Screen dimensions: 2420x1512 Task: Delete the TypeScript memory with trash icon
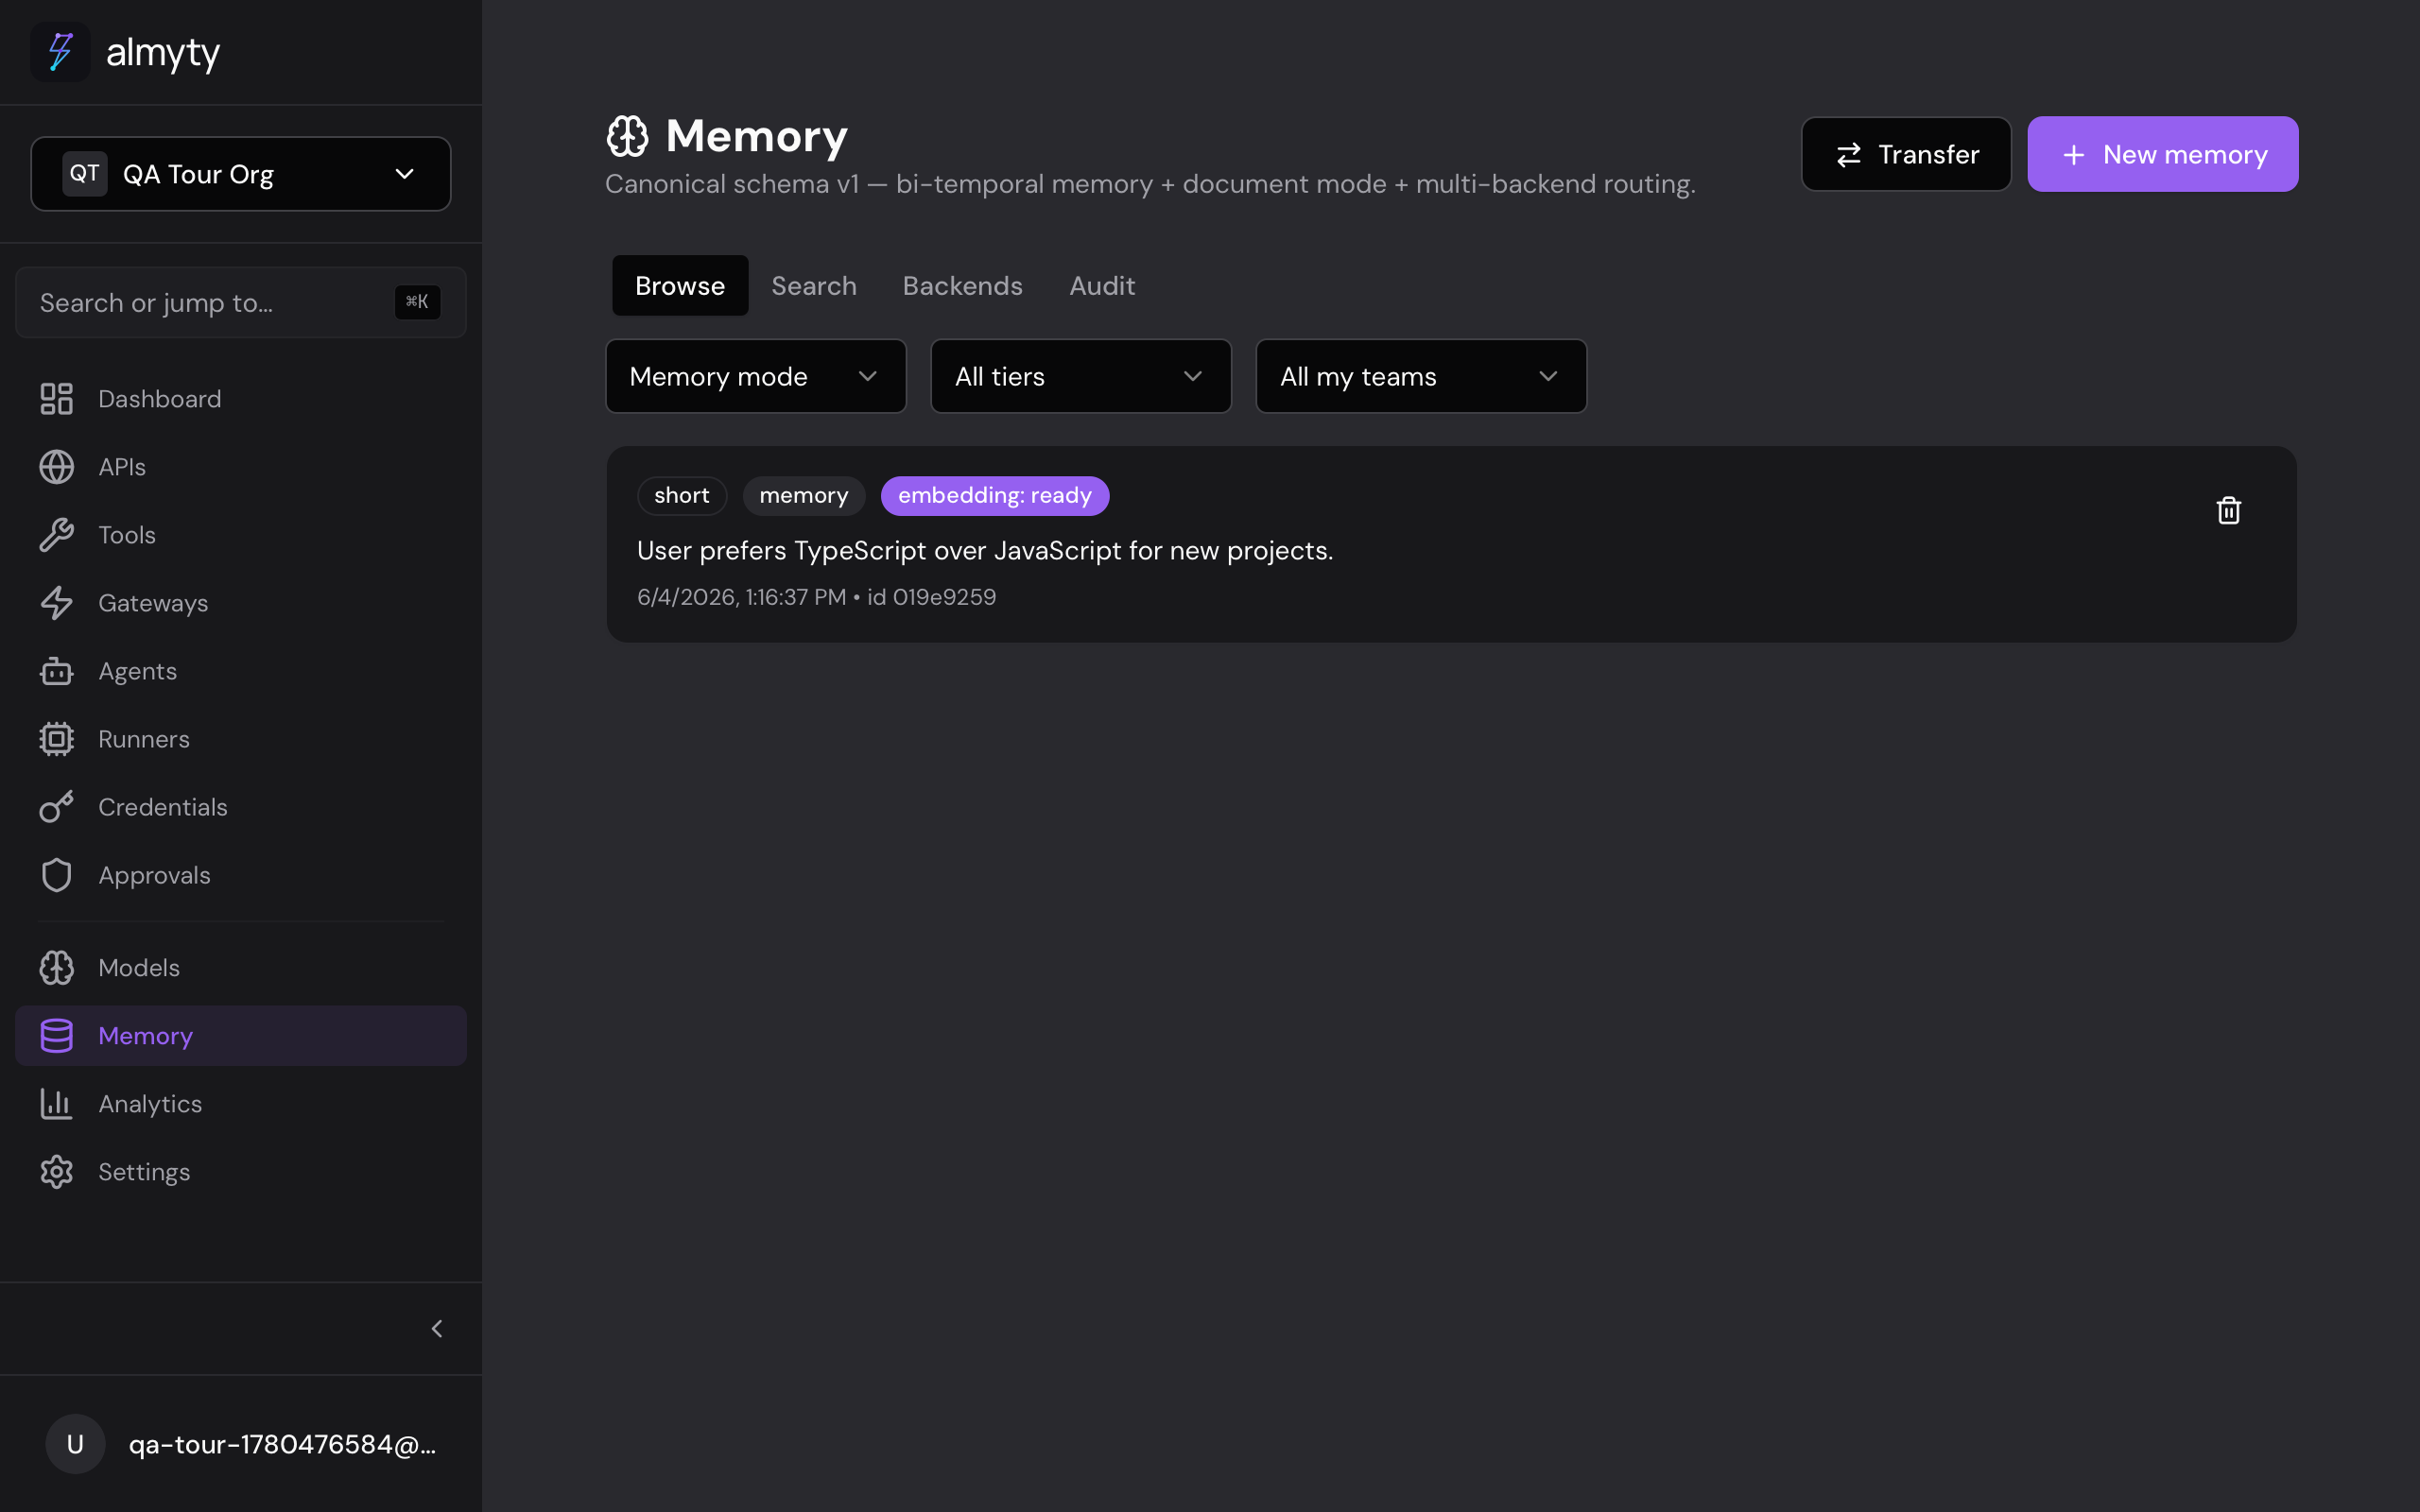(x=2228, y=510)
